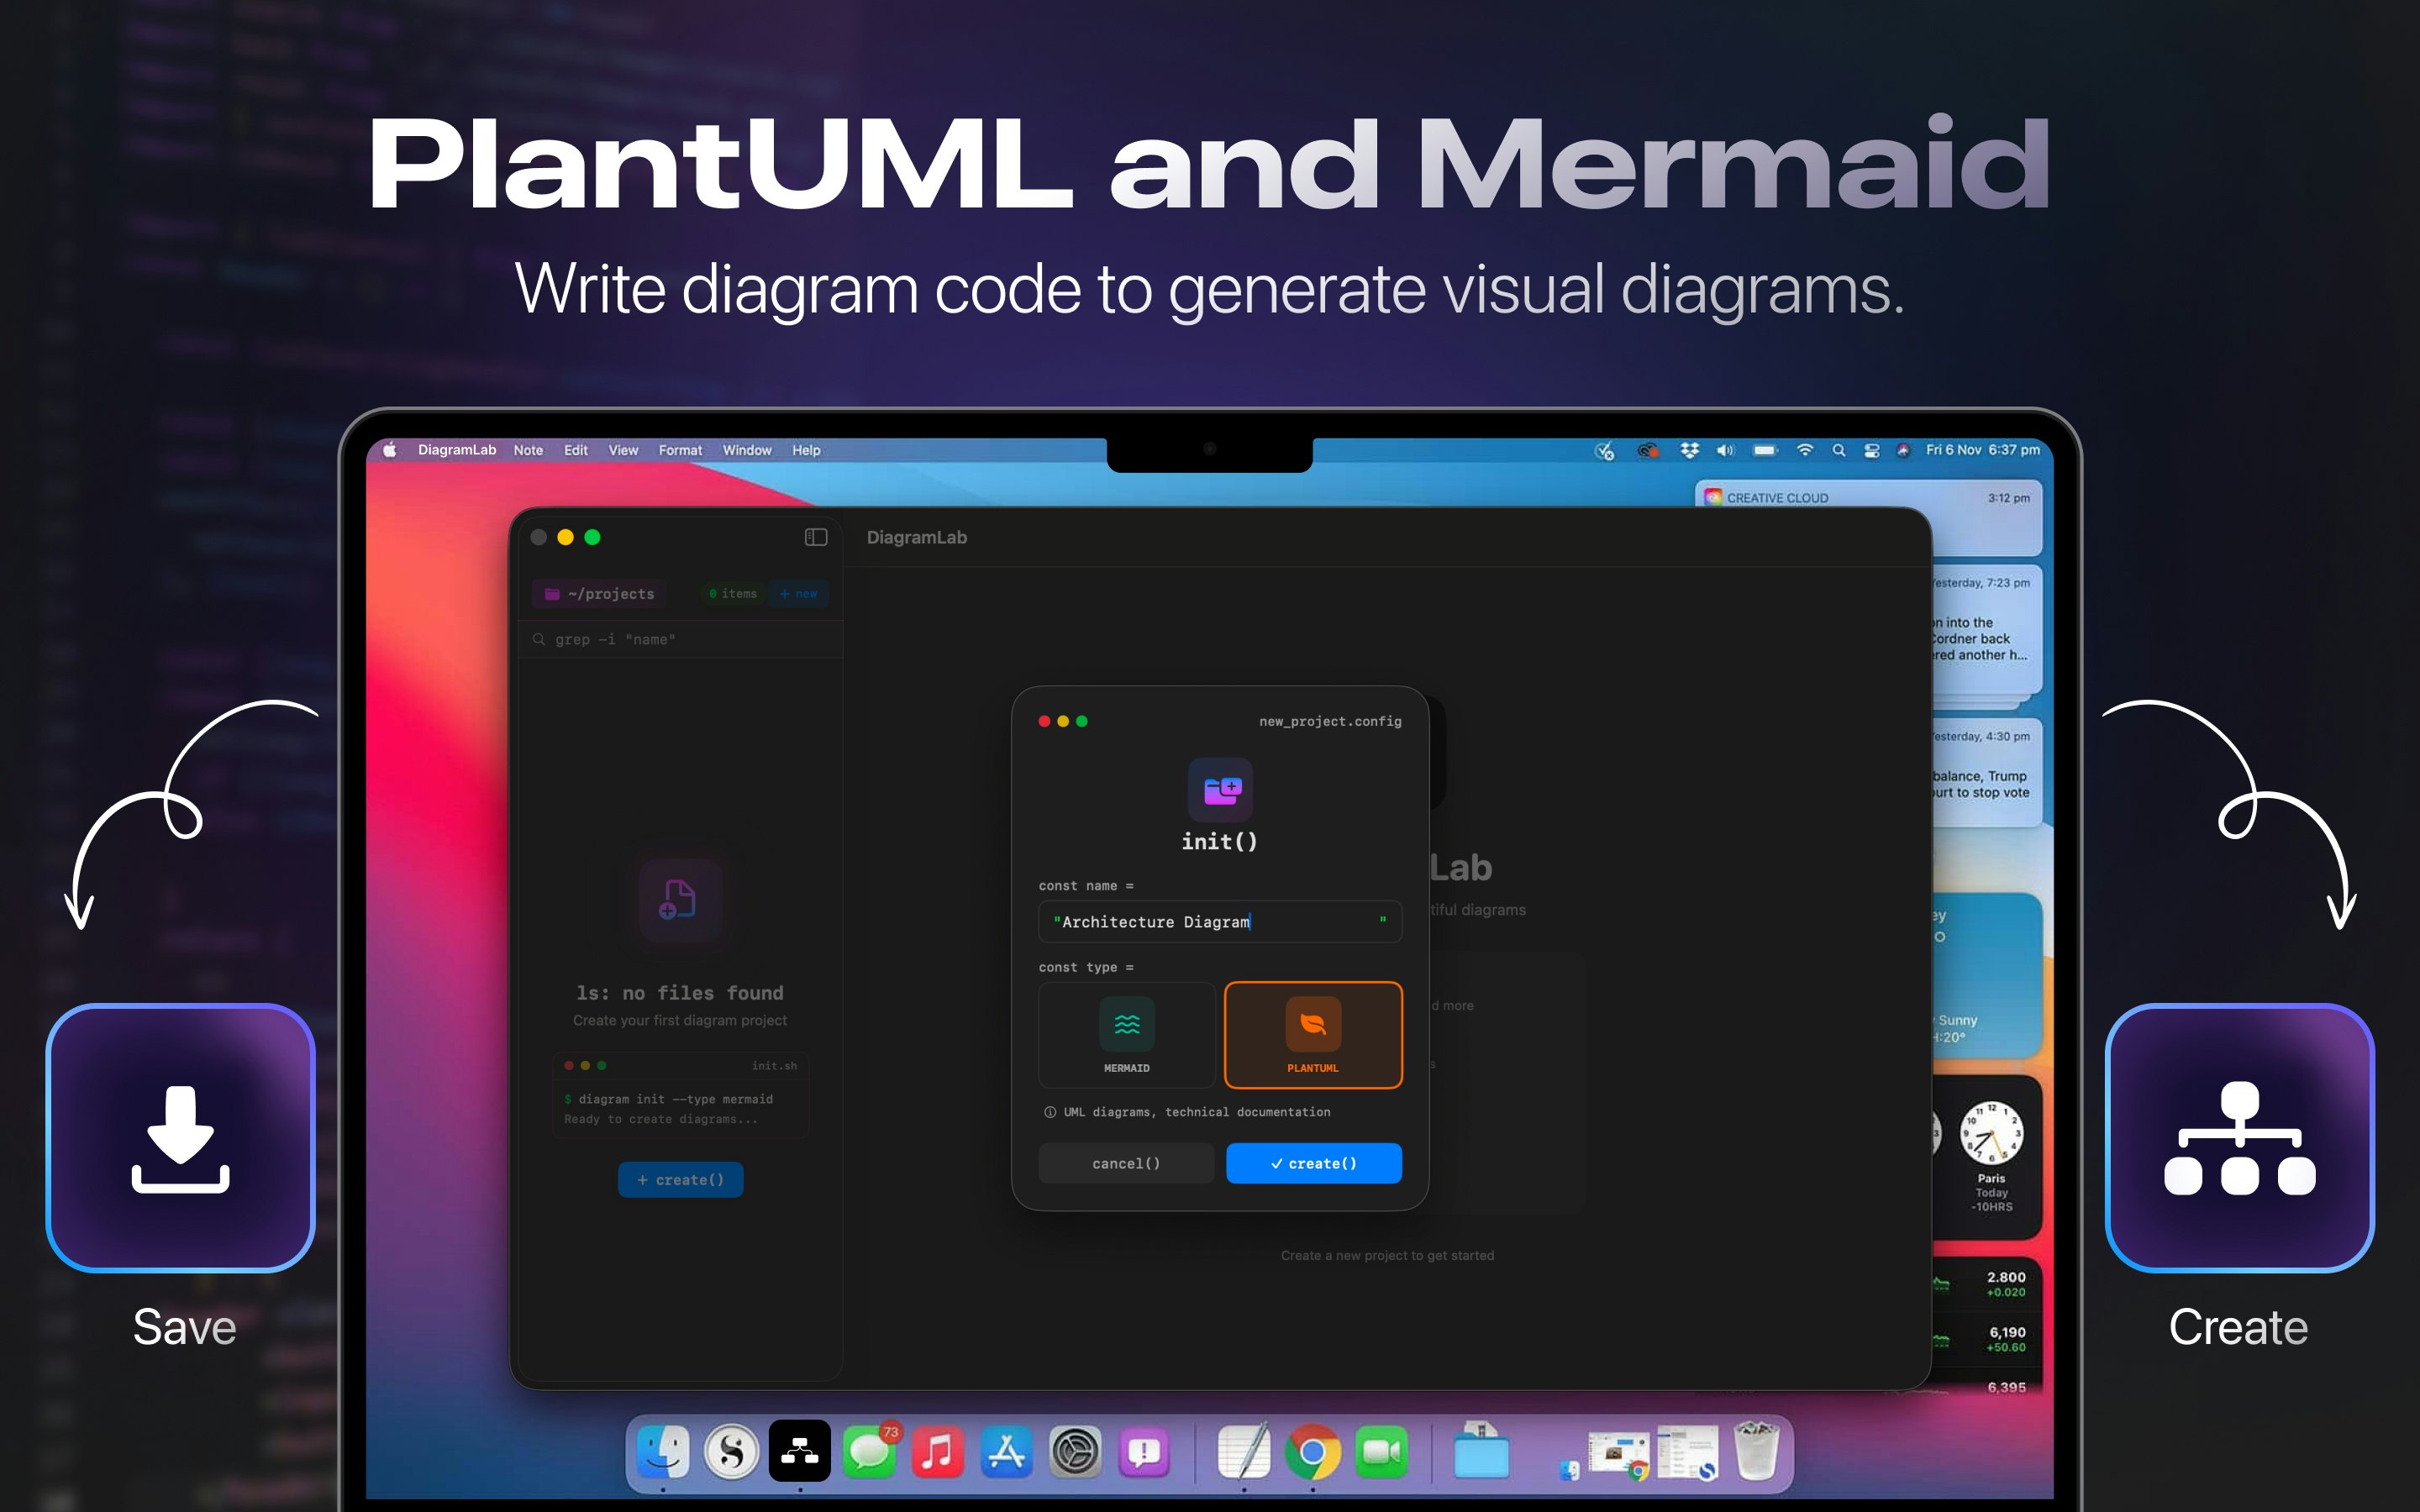Open the Help menu
This screenshot has width=2420, height=1512.
click(x=806, y=450)
